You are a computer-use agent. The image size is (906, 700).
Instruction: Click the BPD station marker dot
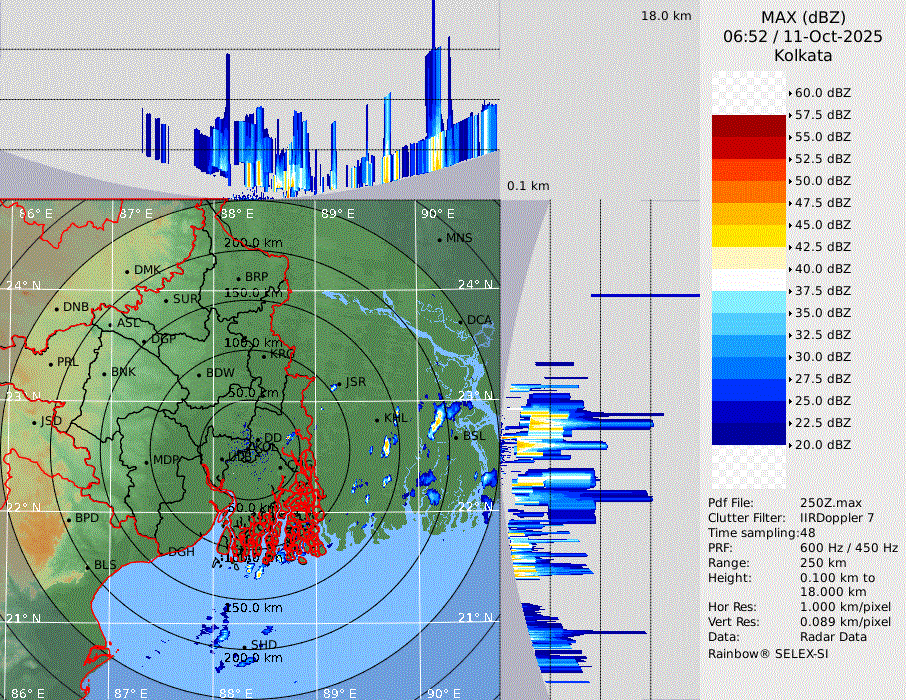click(68, 520)
